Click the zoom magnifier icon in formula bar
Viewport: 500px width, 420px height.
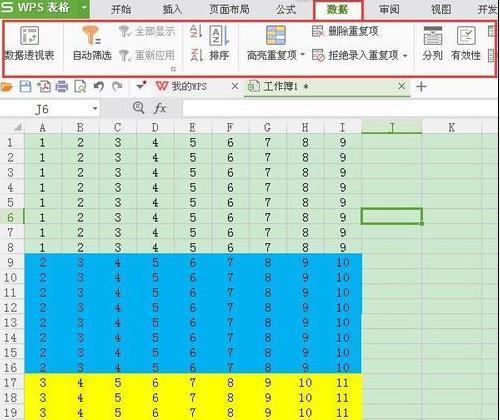coord(138,108)
